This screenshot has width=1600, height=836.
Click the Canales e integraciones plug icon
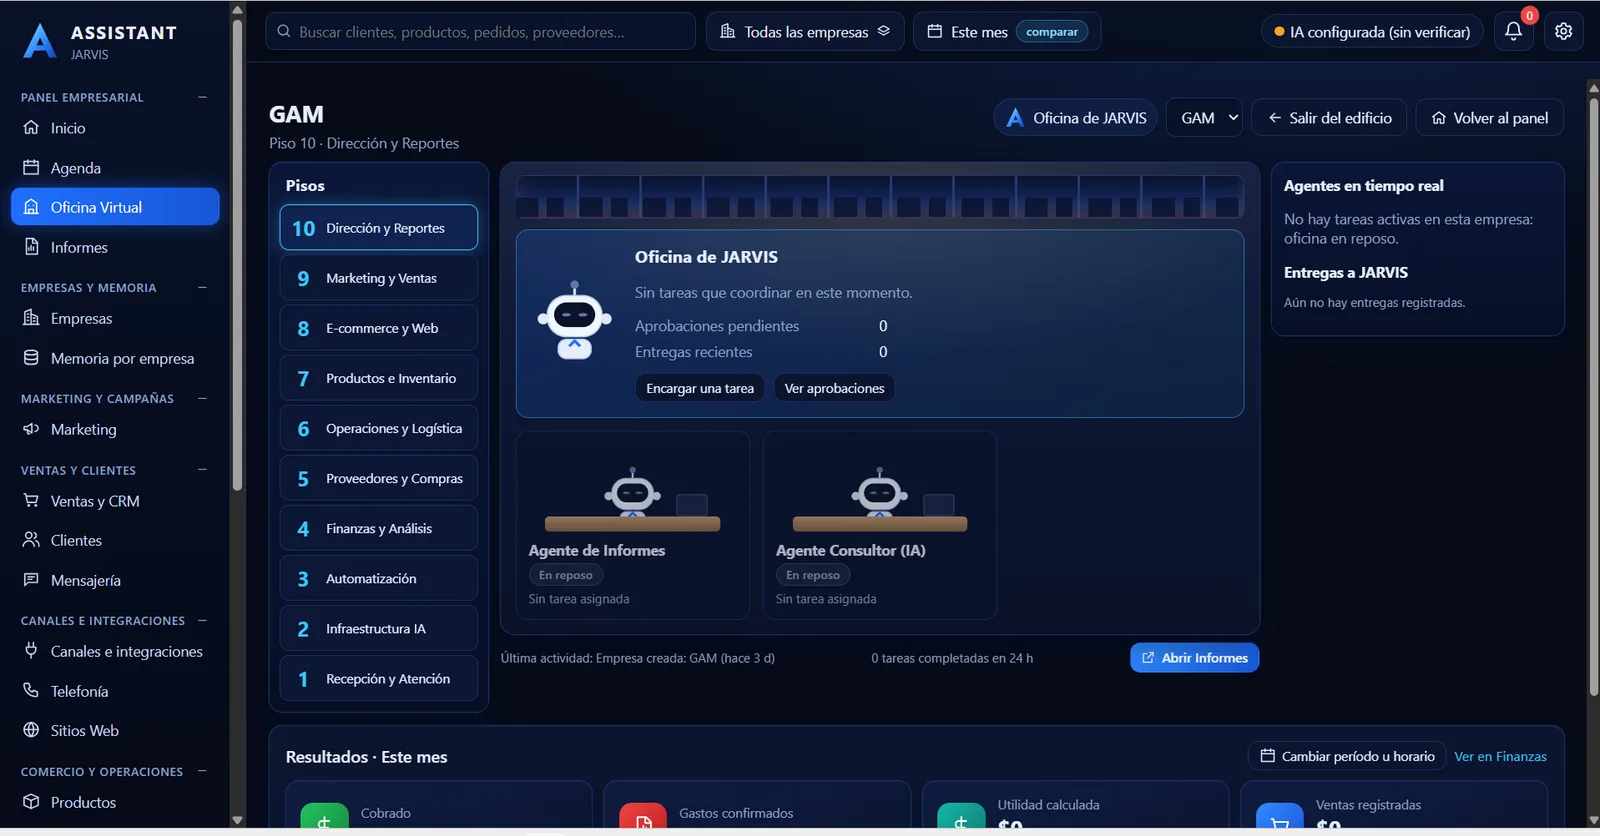pos(31,651)
